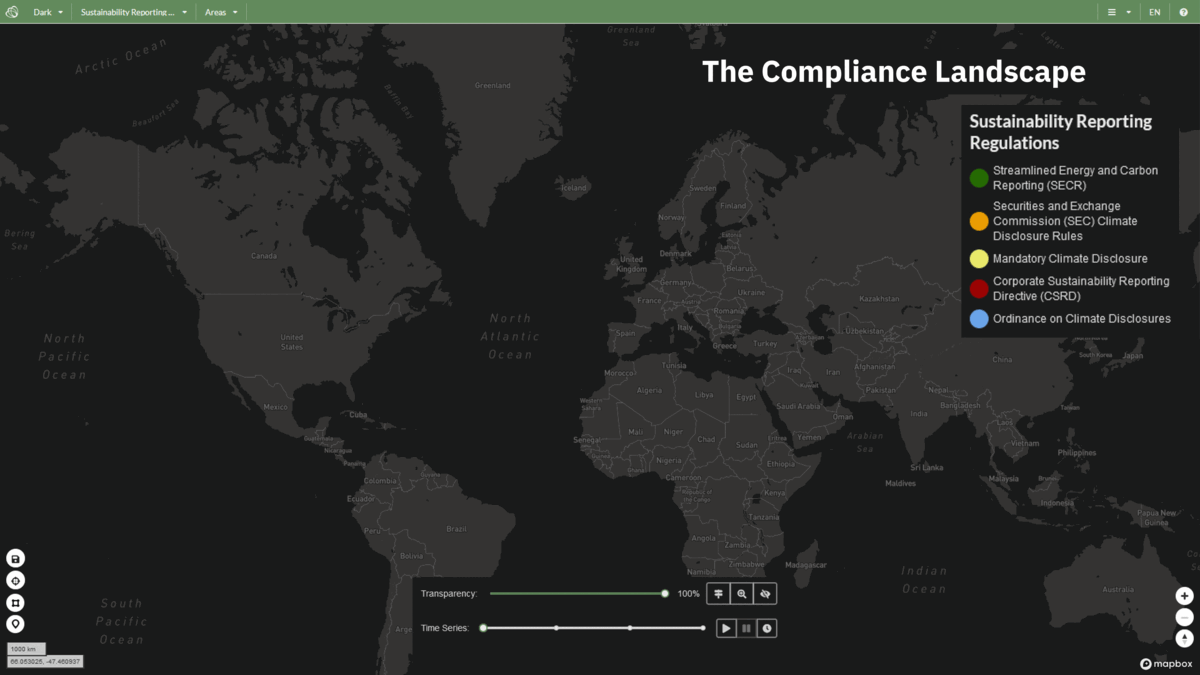1200x675 pixels.
Task: Expand the Sustainability Reporting layer dropdown
Action: coord(133,12)
